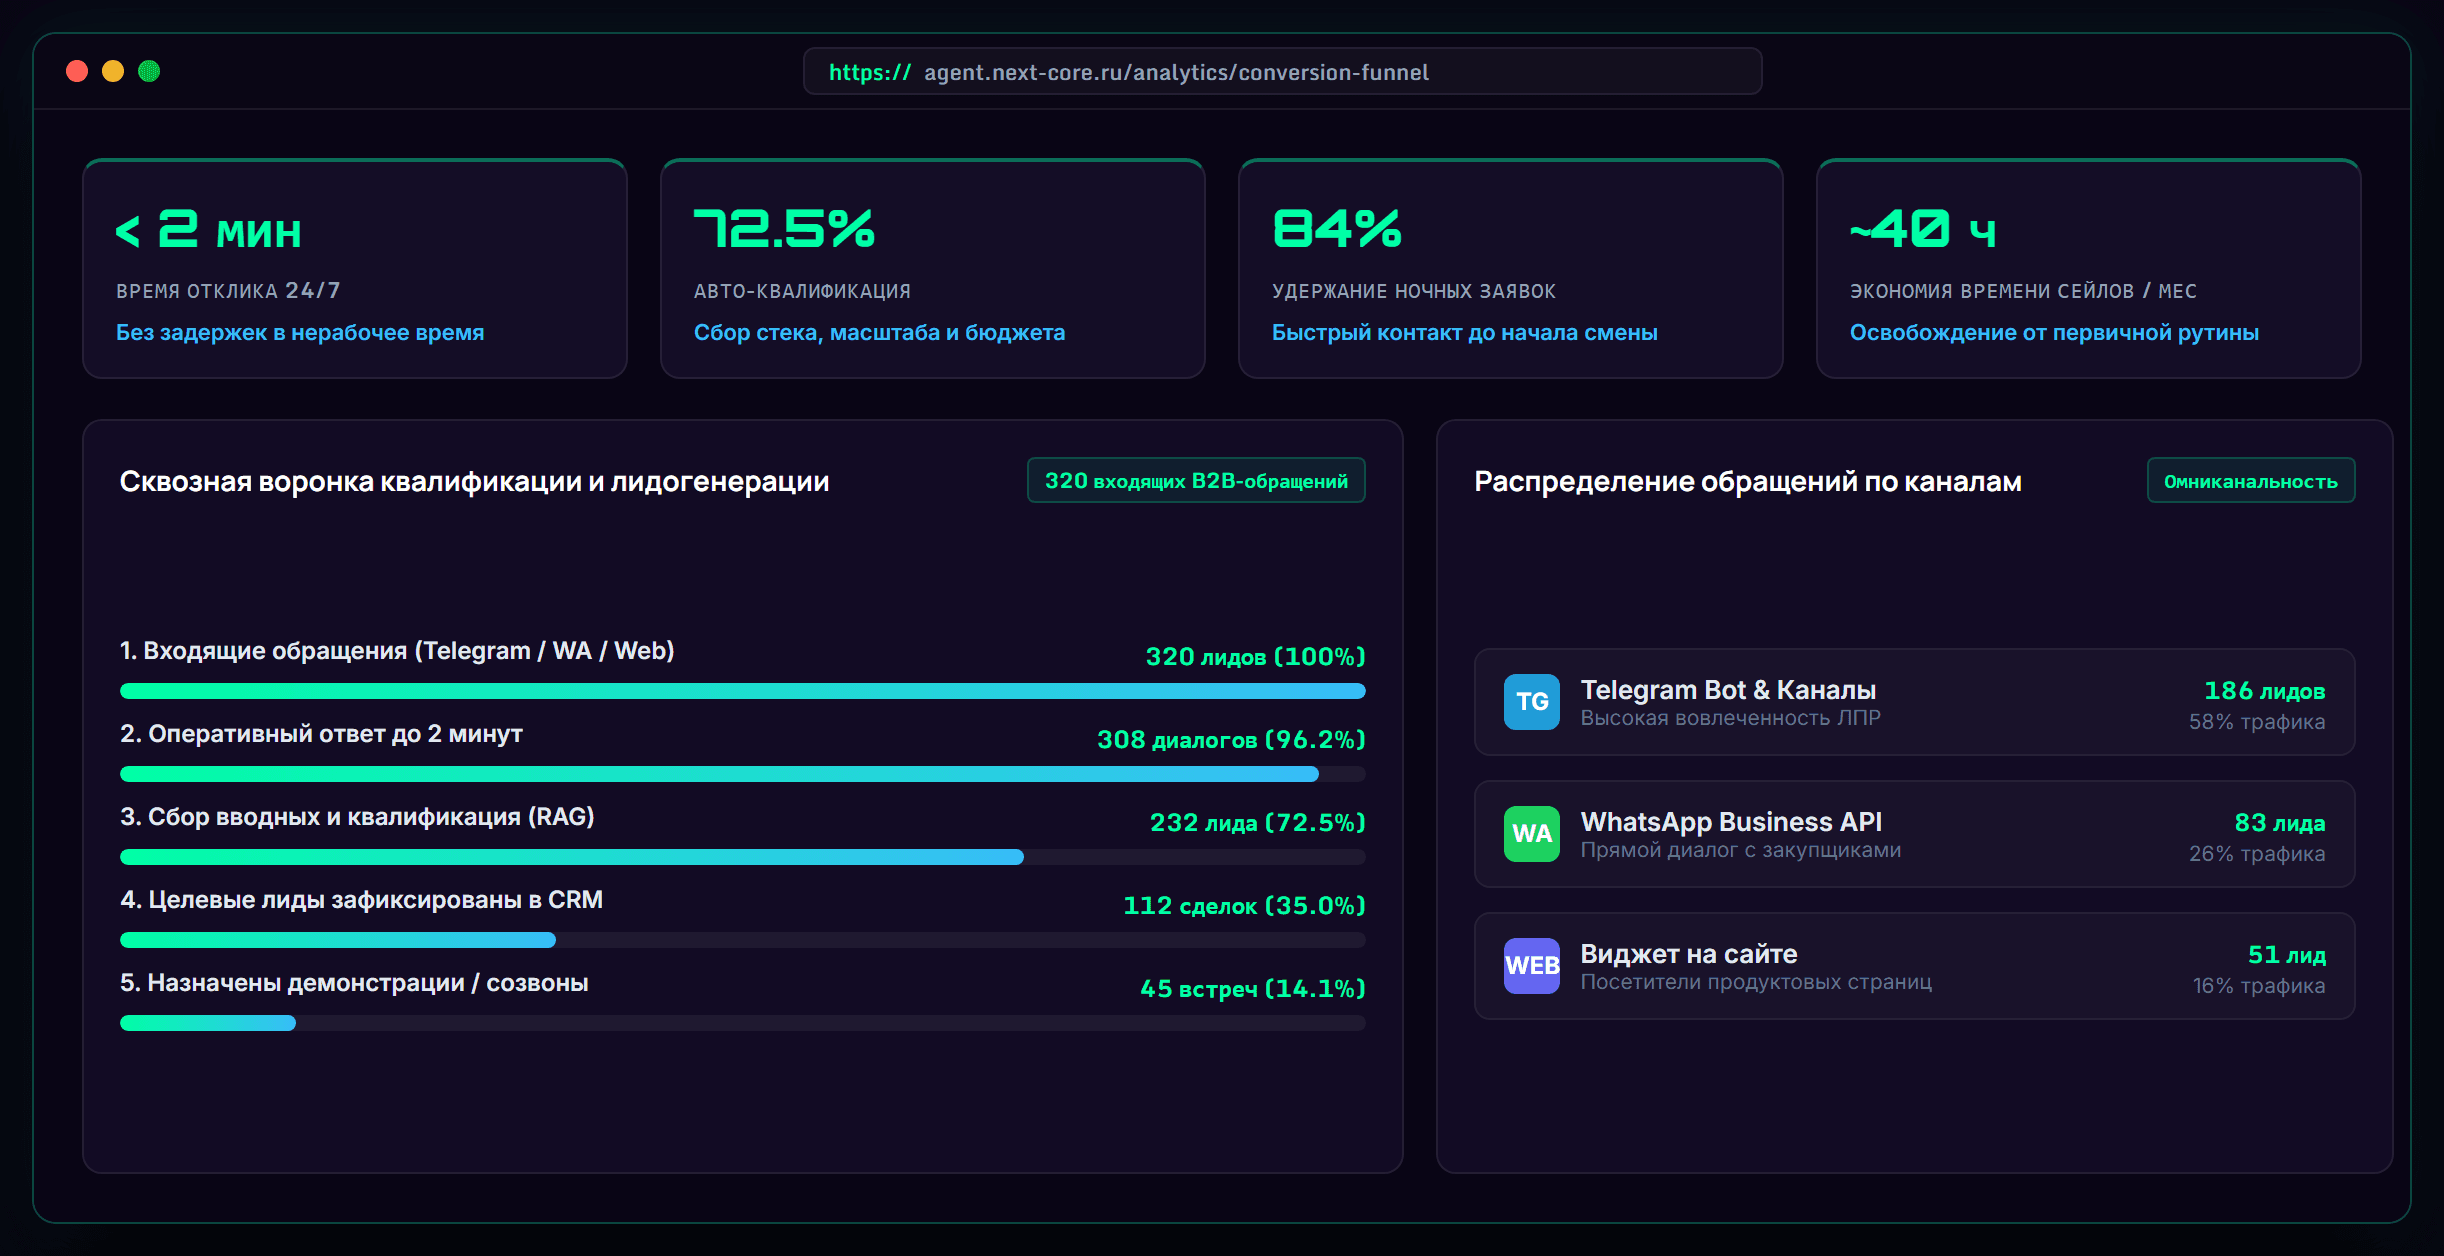Click '232 лида (72.5%)' funnel value
Image resolution: width=2444 pixels, height=1256 pixels.
(1258, 823)
